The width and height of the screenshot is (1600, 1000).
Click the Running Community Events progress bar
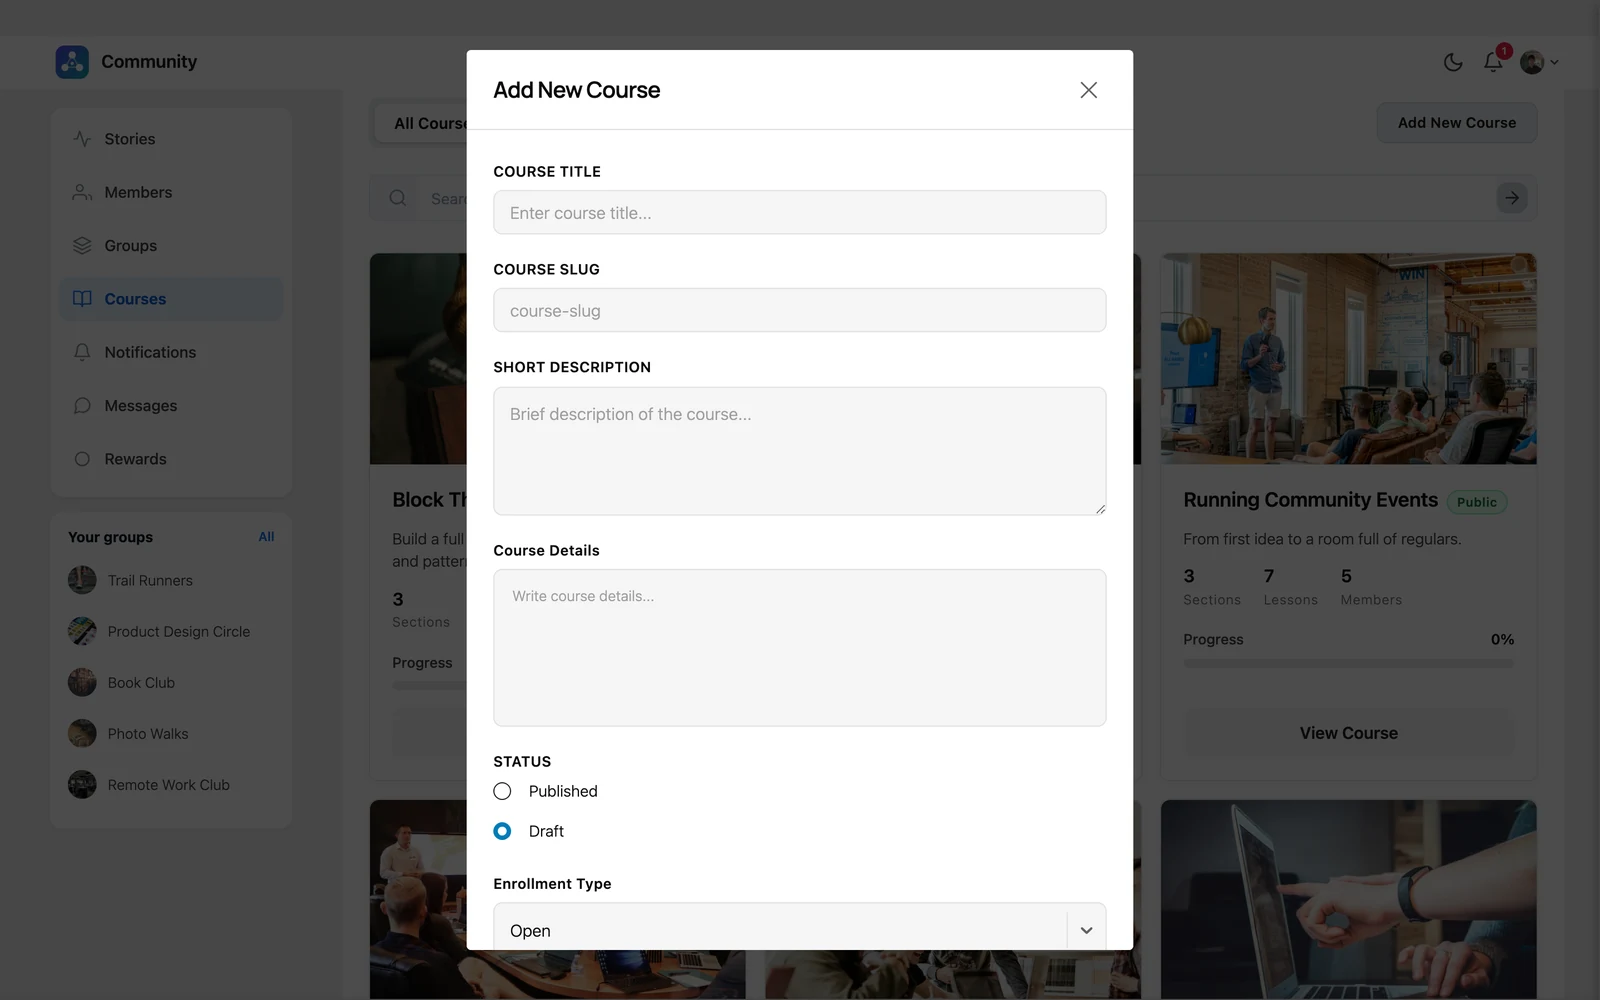click(1349, 663)
